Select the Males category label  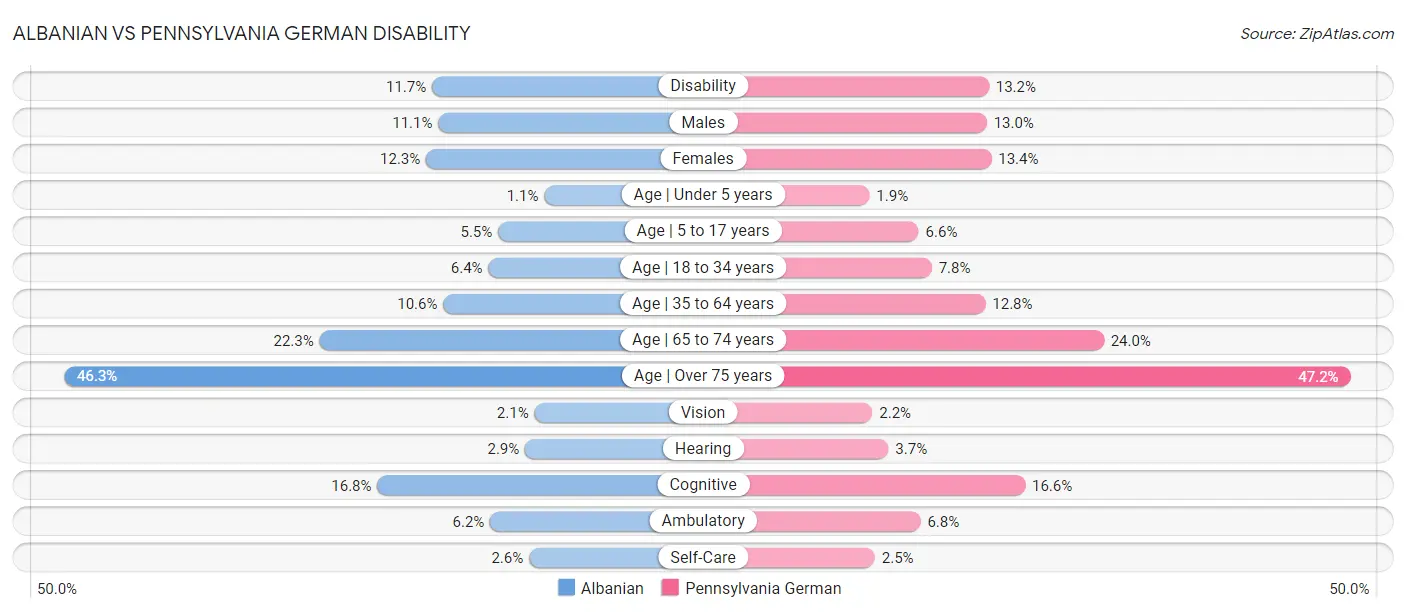point(703,122)
